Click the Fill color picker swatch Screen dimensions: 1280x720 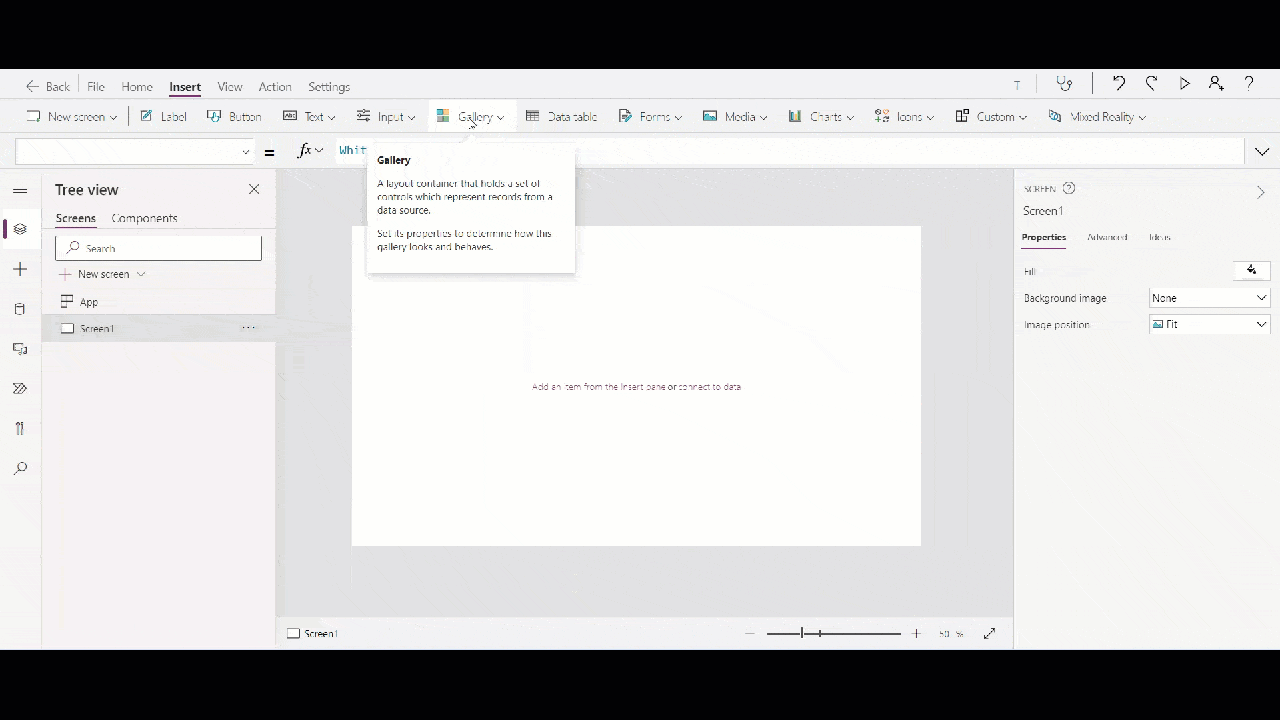[x=1251, y=271]
